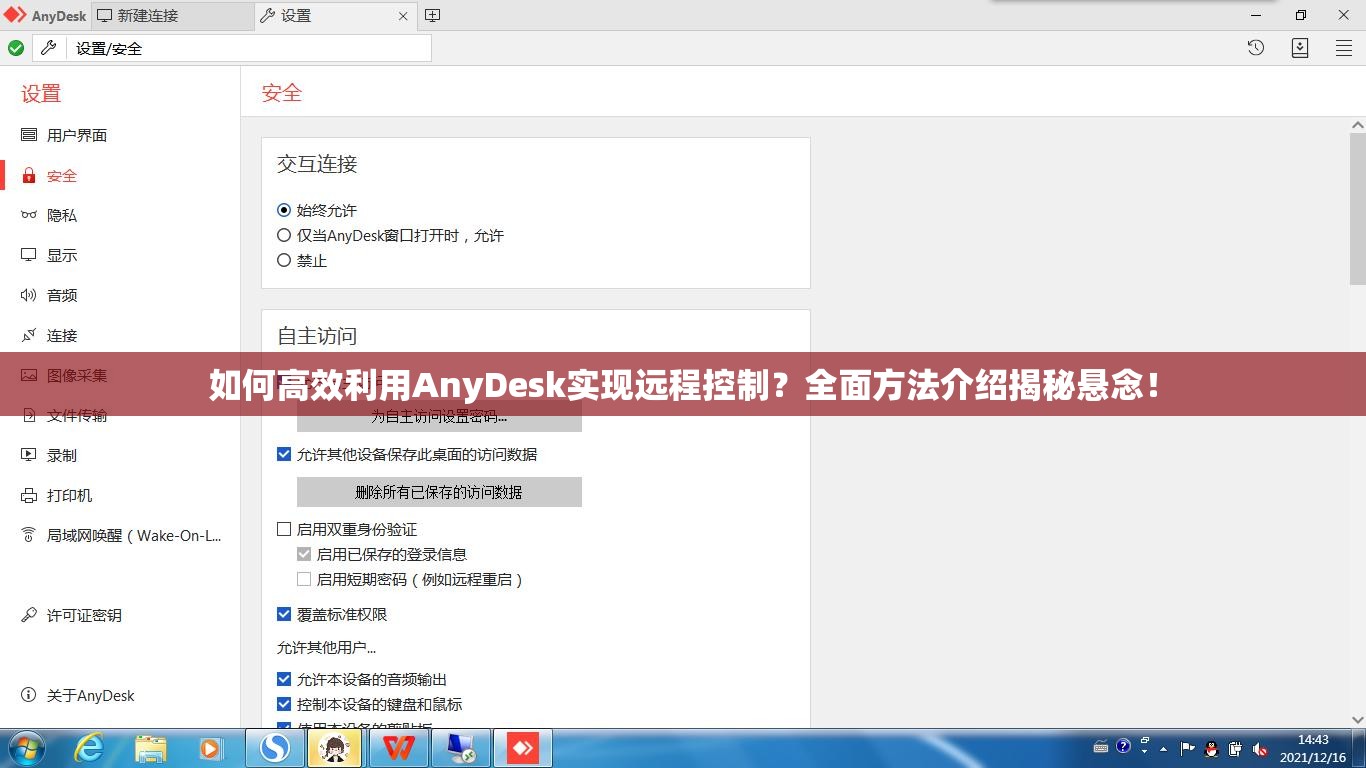This screenshot has height=768, width=1366.
Task: Open AnyDesk icon in the Windows taskbar
Action: tap(522, 747)
